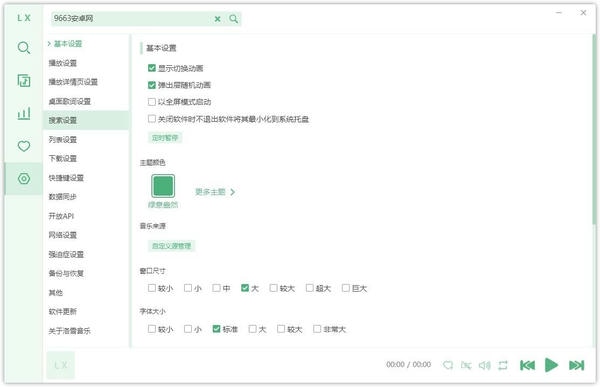Open my favorites via the sidebar heart icon
The width and height of the screenshot is (600, 387).
coord(24,146)
